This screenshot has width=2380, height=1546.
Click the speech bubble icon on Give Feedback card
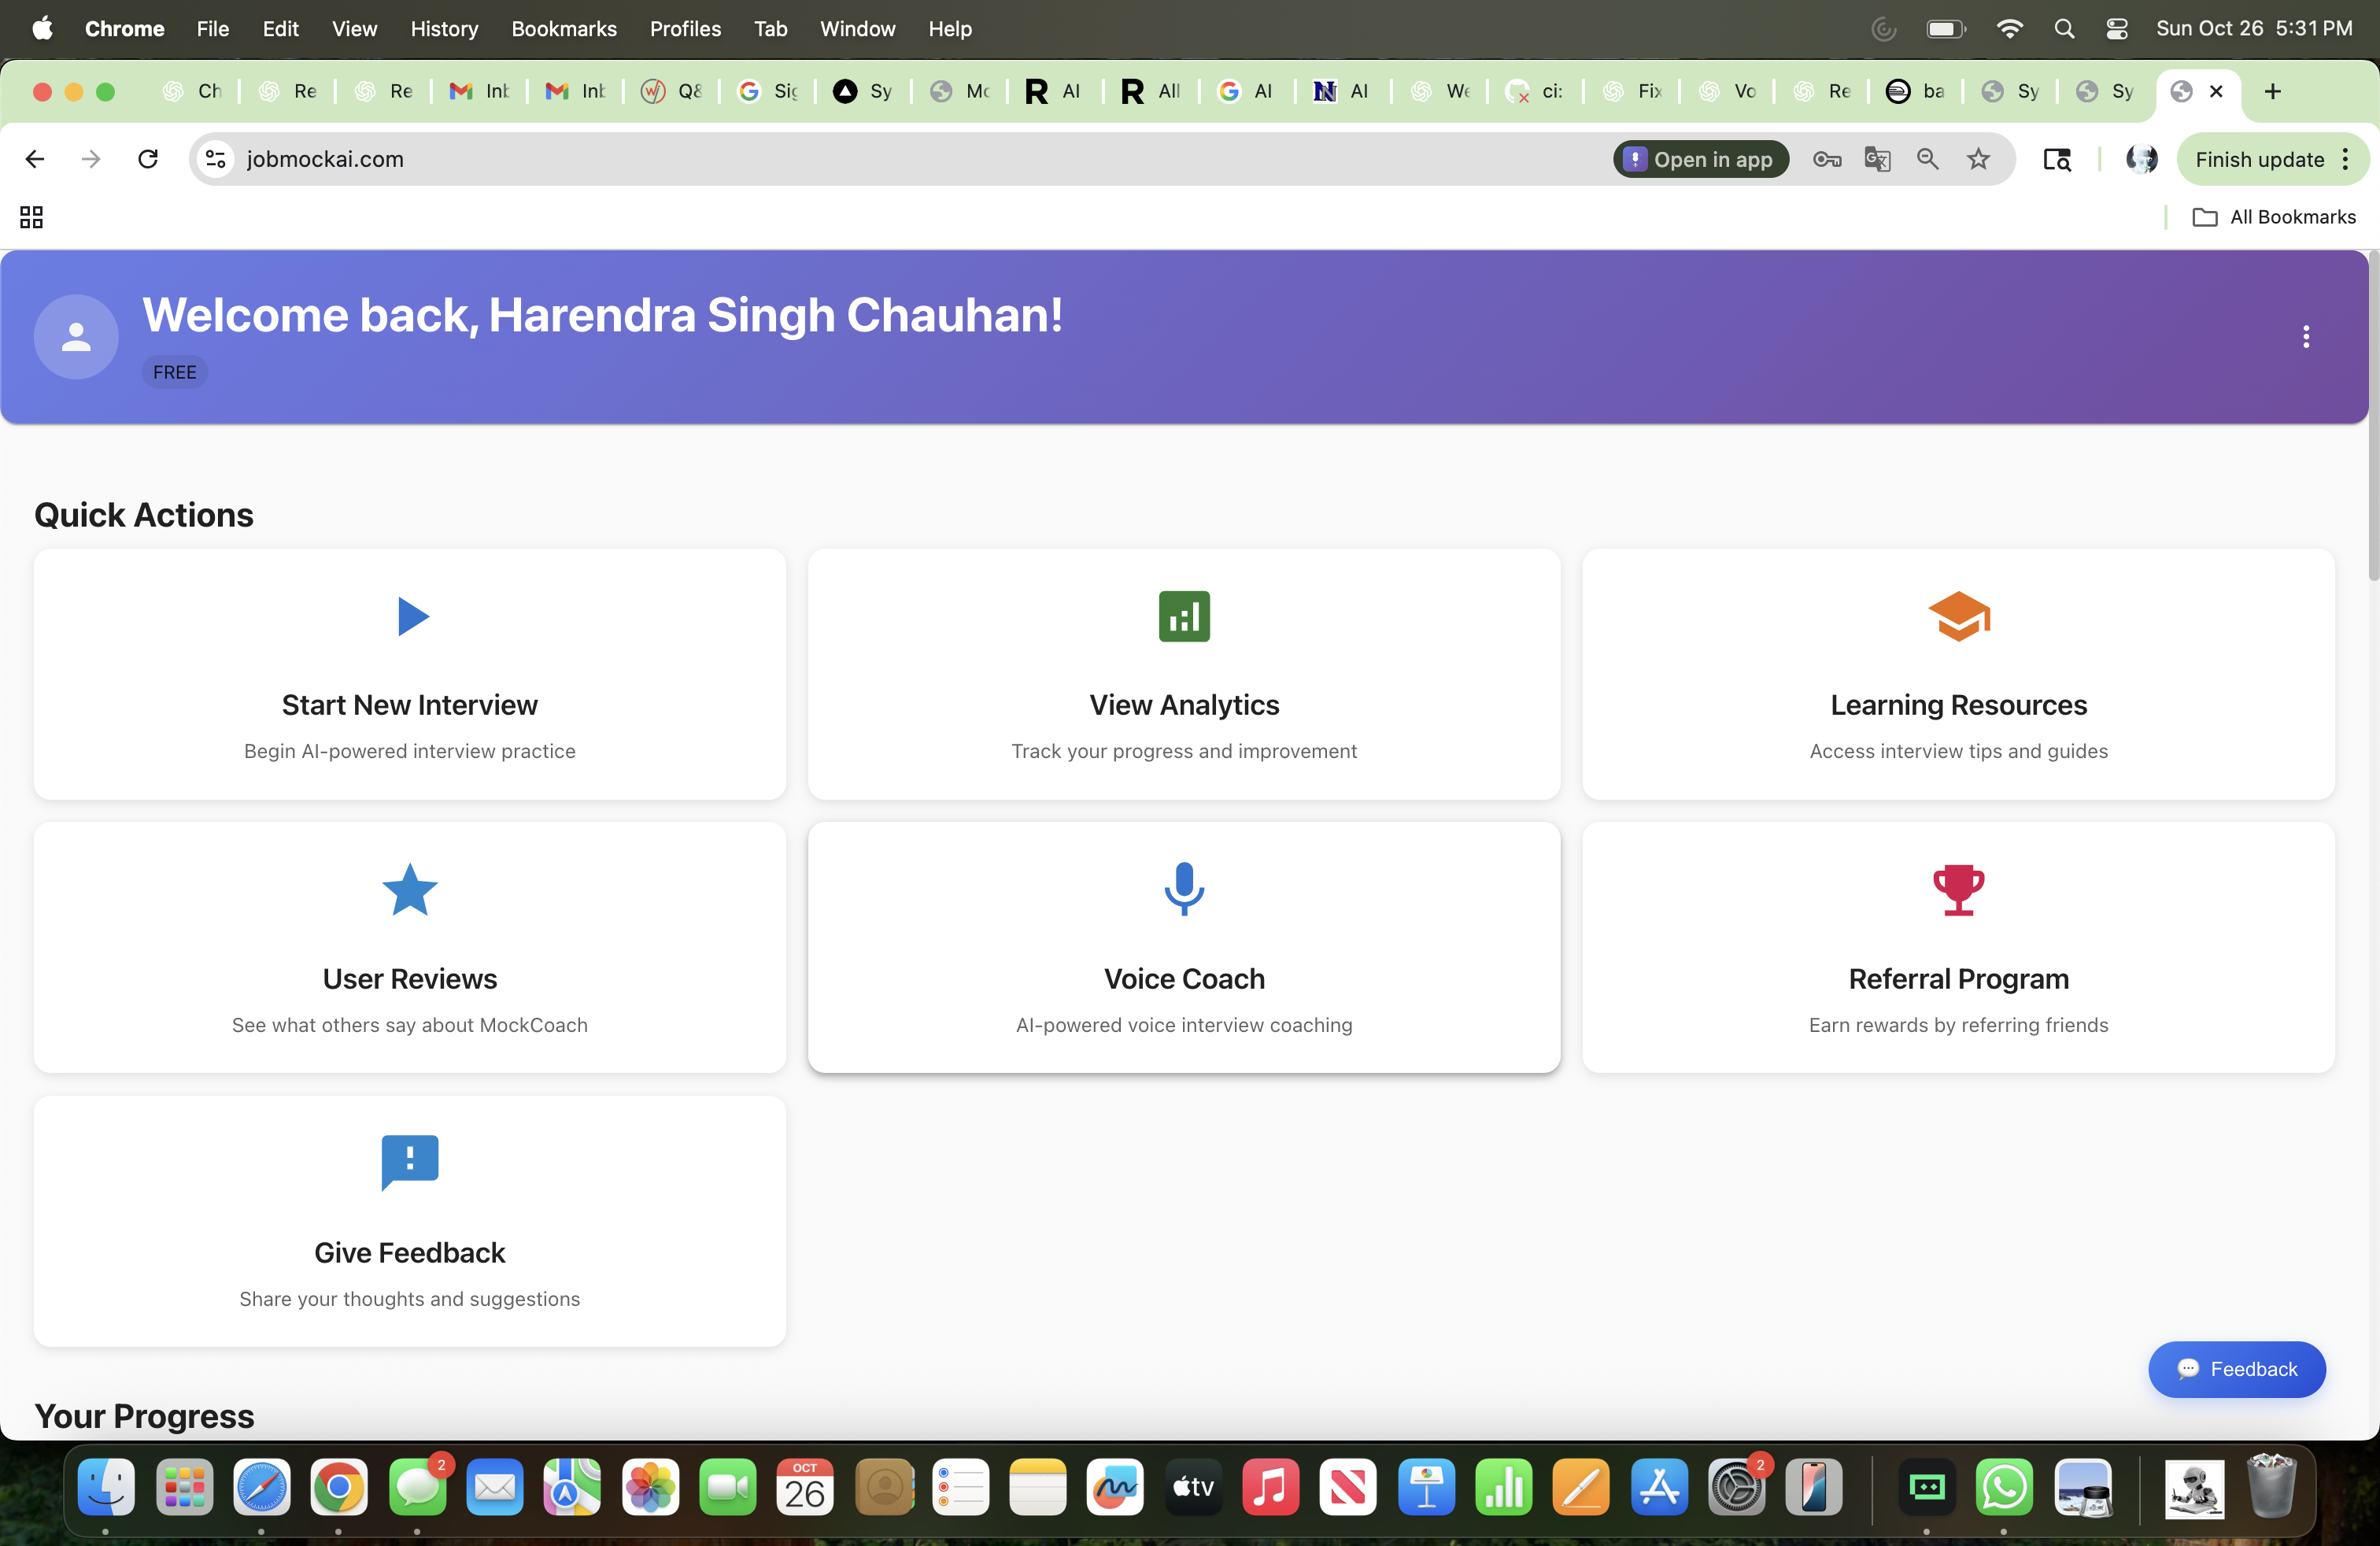pyautogui.click(x=409, y=1162)
